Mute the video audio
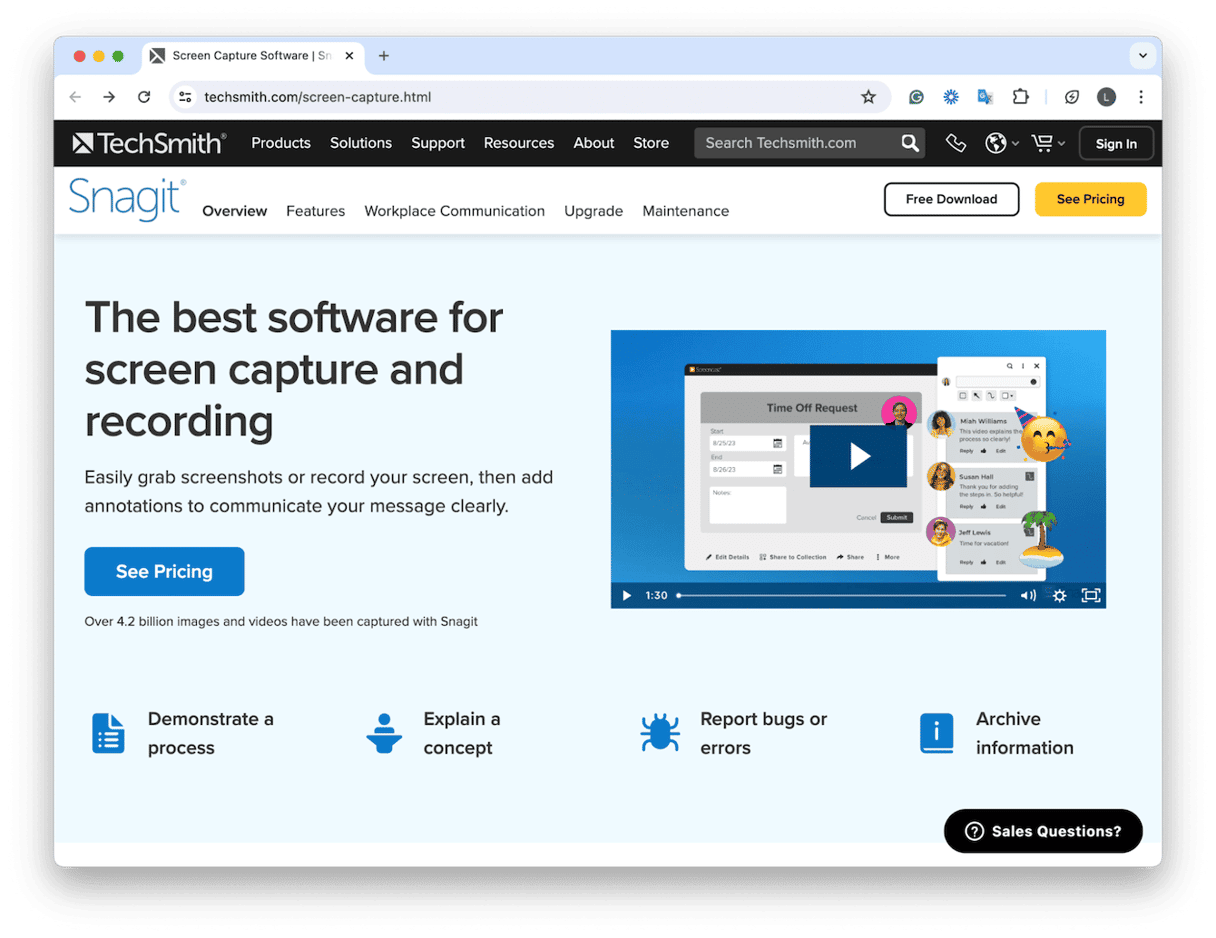 (x=1027, y=595)
